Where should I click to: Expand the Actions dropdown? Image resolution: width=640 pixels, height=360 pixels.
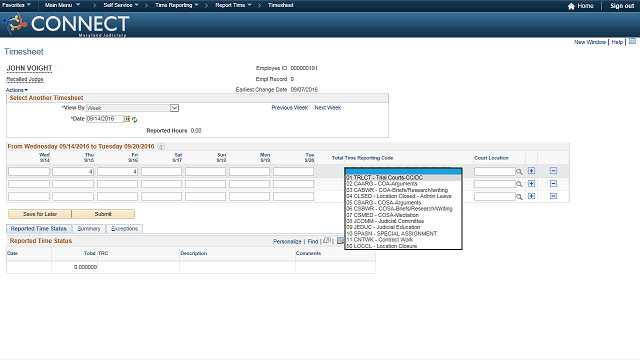pos(17,90)
